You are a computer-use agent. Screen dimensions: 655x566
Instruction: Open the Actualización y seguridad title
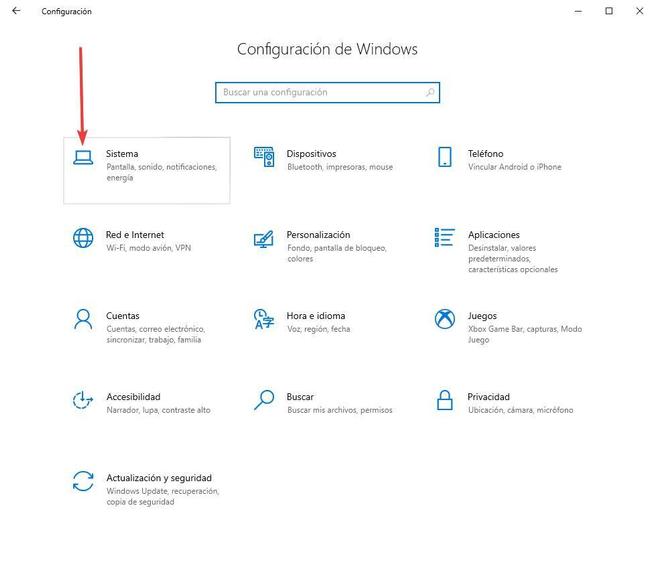click(x=159, y=478)
